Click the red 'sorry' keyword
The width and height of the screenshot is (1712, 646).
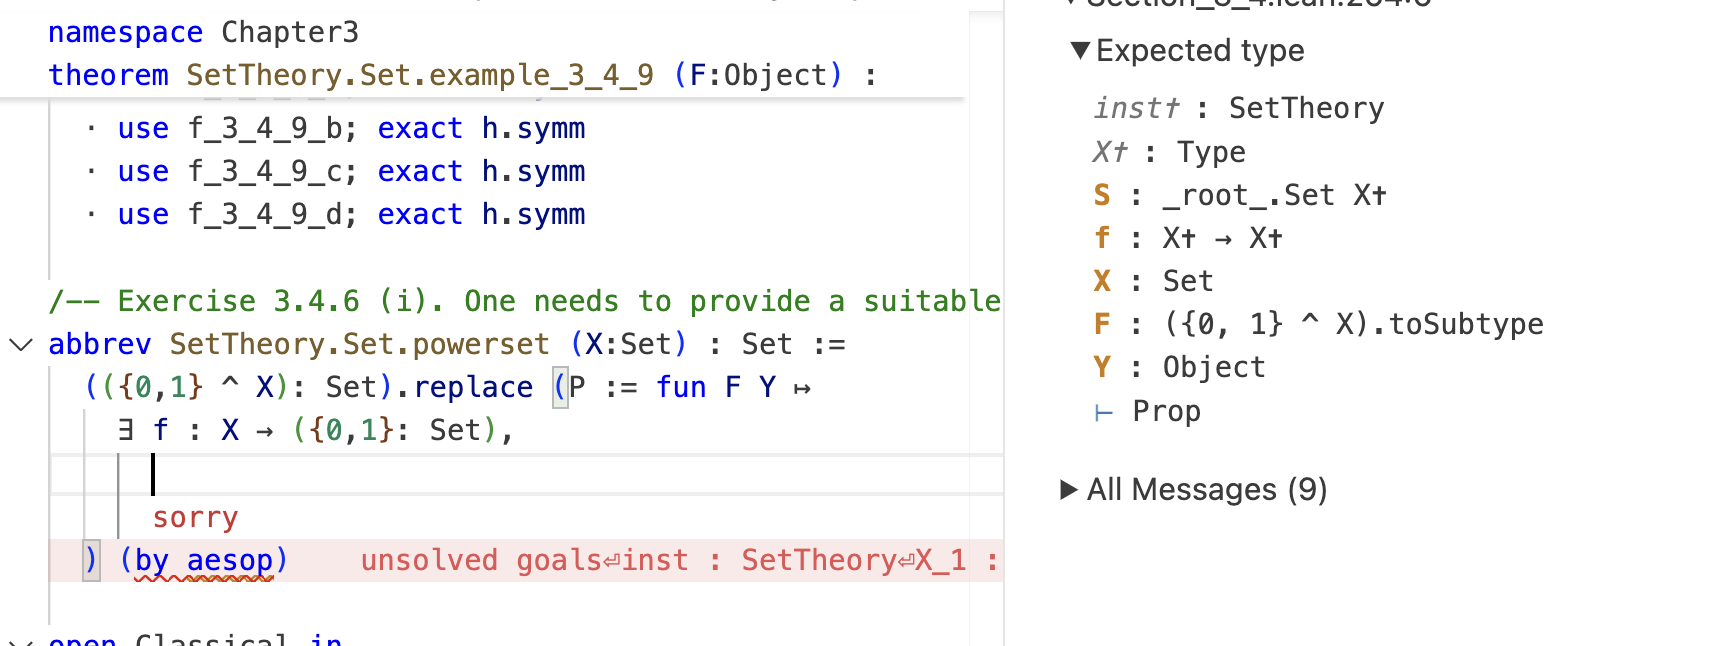pos(195,518)
